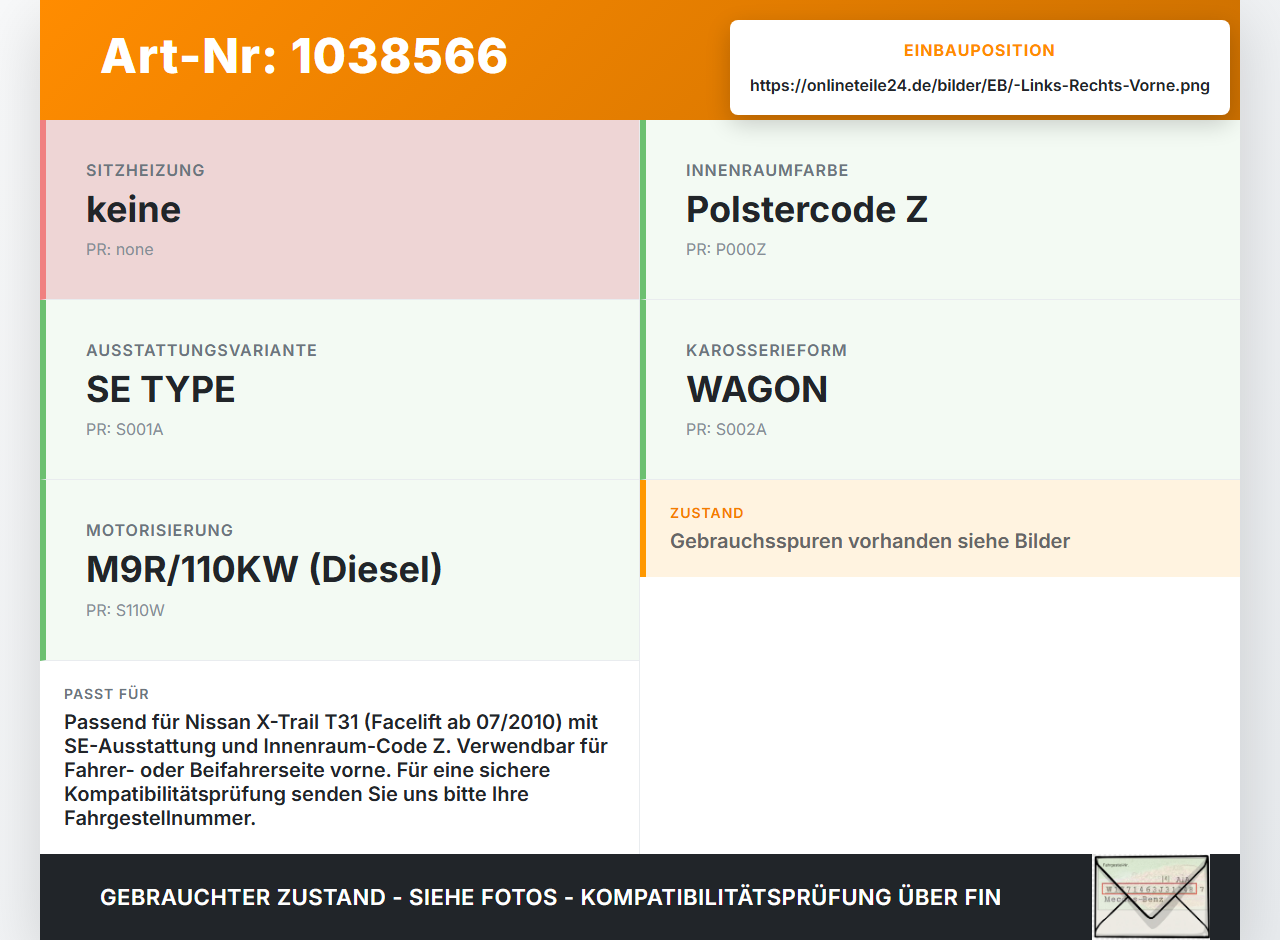Click the AUSSTATTUNGSVARIANTE label
The width and height of the screenshot is (1280, 940).
(x=201, y=350)
